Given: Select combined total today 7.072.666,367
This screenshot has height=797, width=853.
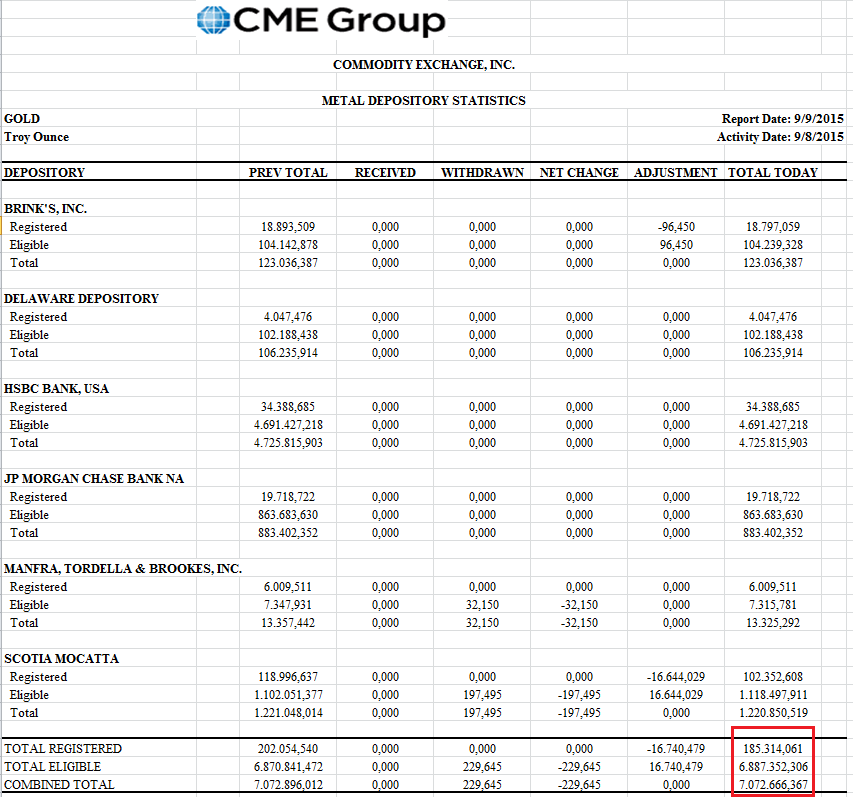Looking at the screenshot, I should point(773,784).
